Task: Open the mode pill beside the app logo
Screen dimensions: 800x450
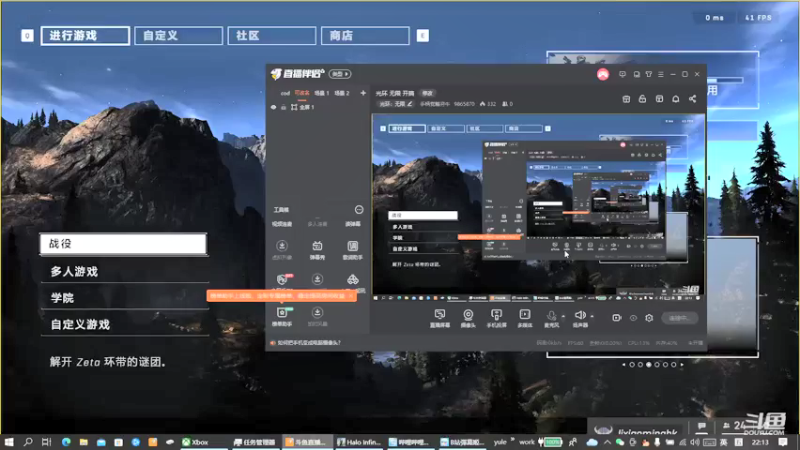Action: click(340, 74)
